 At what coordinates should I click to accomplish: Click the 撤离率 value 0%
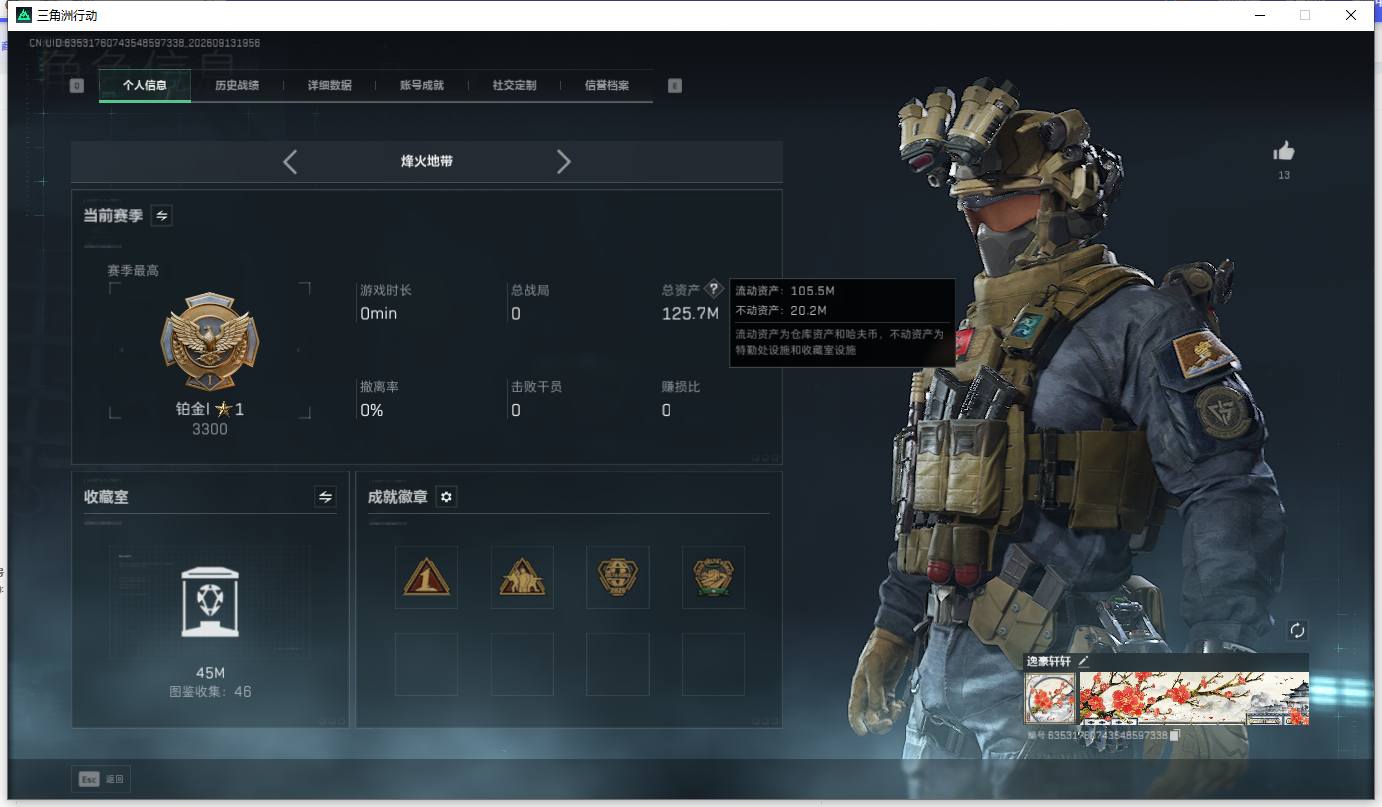(372, 410)
